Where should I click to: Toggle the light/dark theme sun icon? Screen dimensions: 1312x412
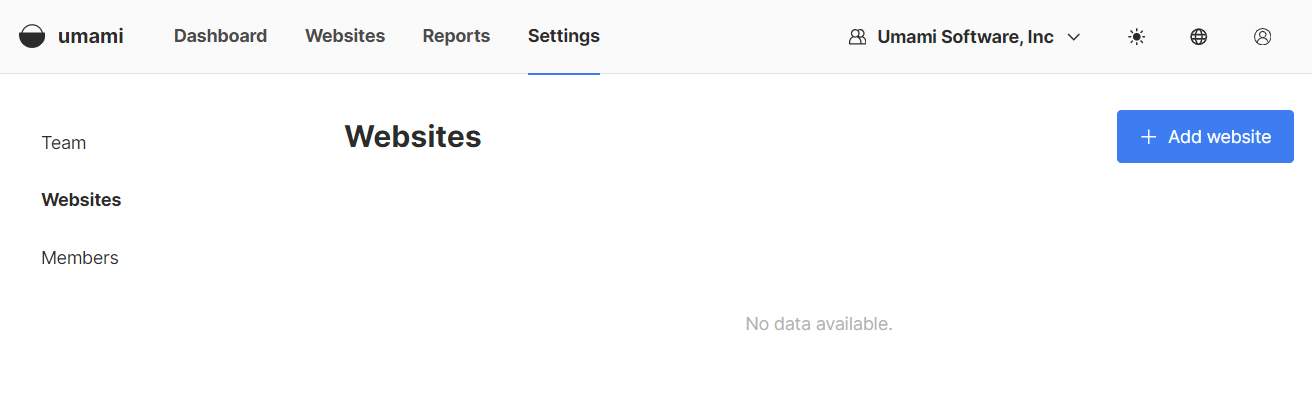pyautogui.click(x=1136, y=37)
